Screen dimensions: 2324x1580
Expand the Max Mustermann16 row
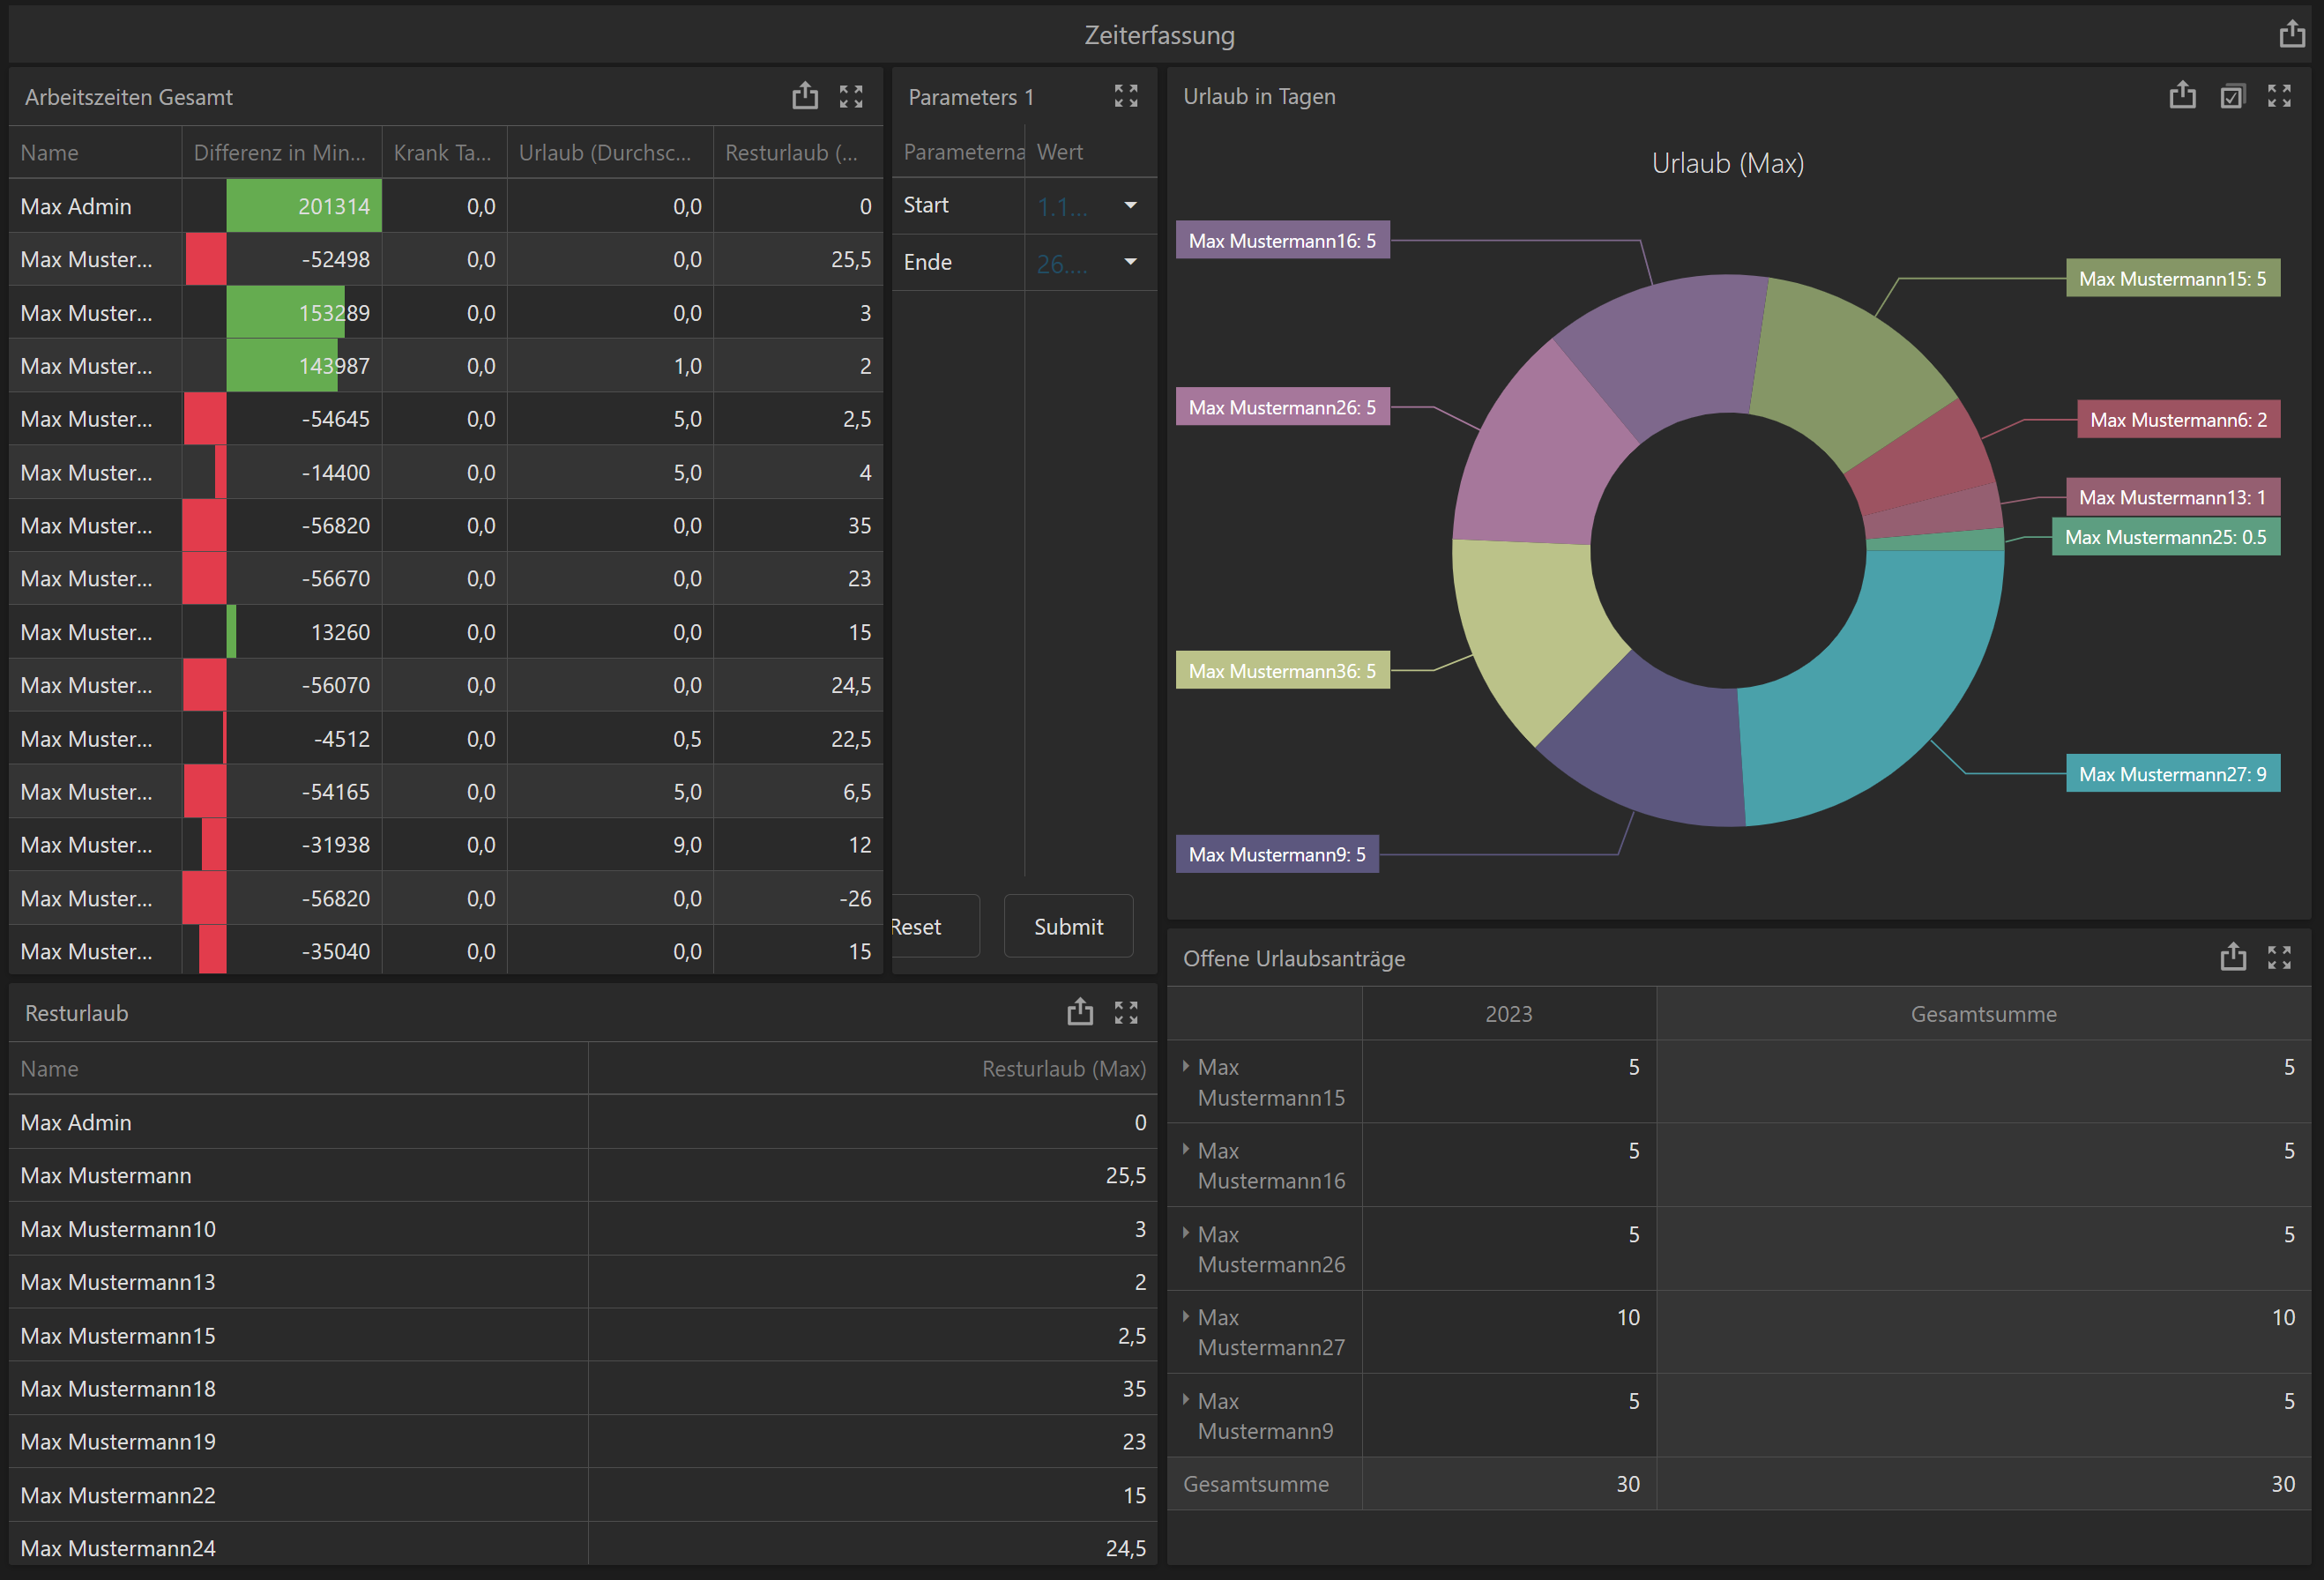1186,1150
